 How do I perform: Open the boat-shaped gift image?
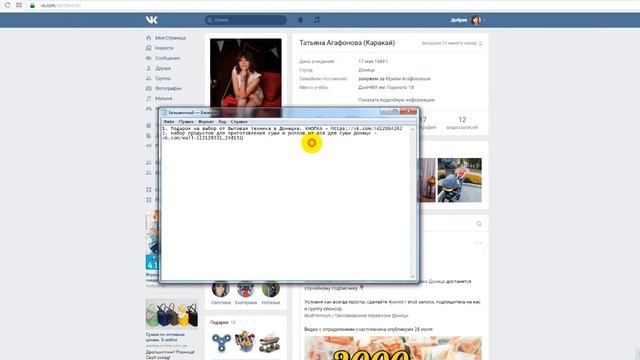(270, 342)
